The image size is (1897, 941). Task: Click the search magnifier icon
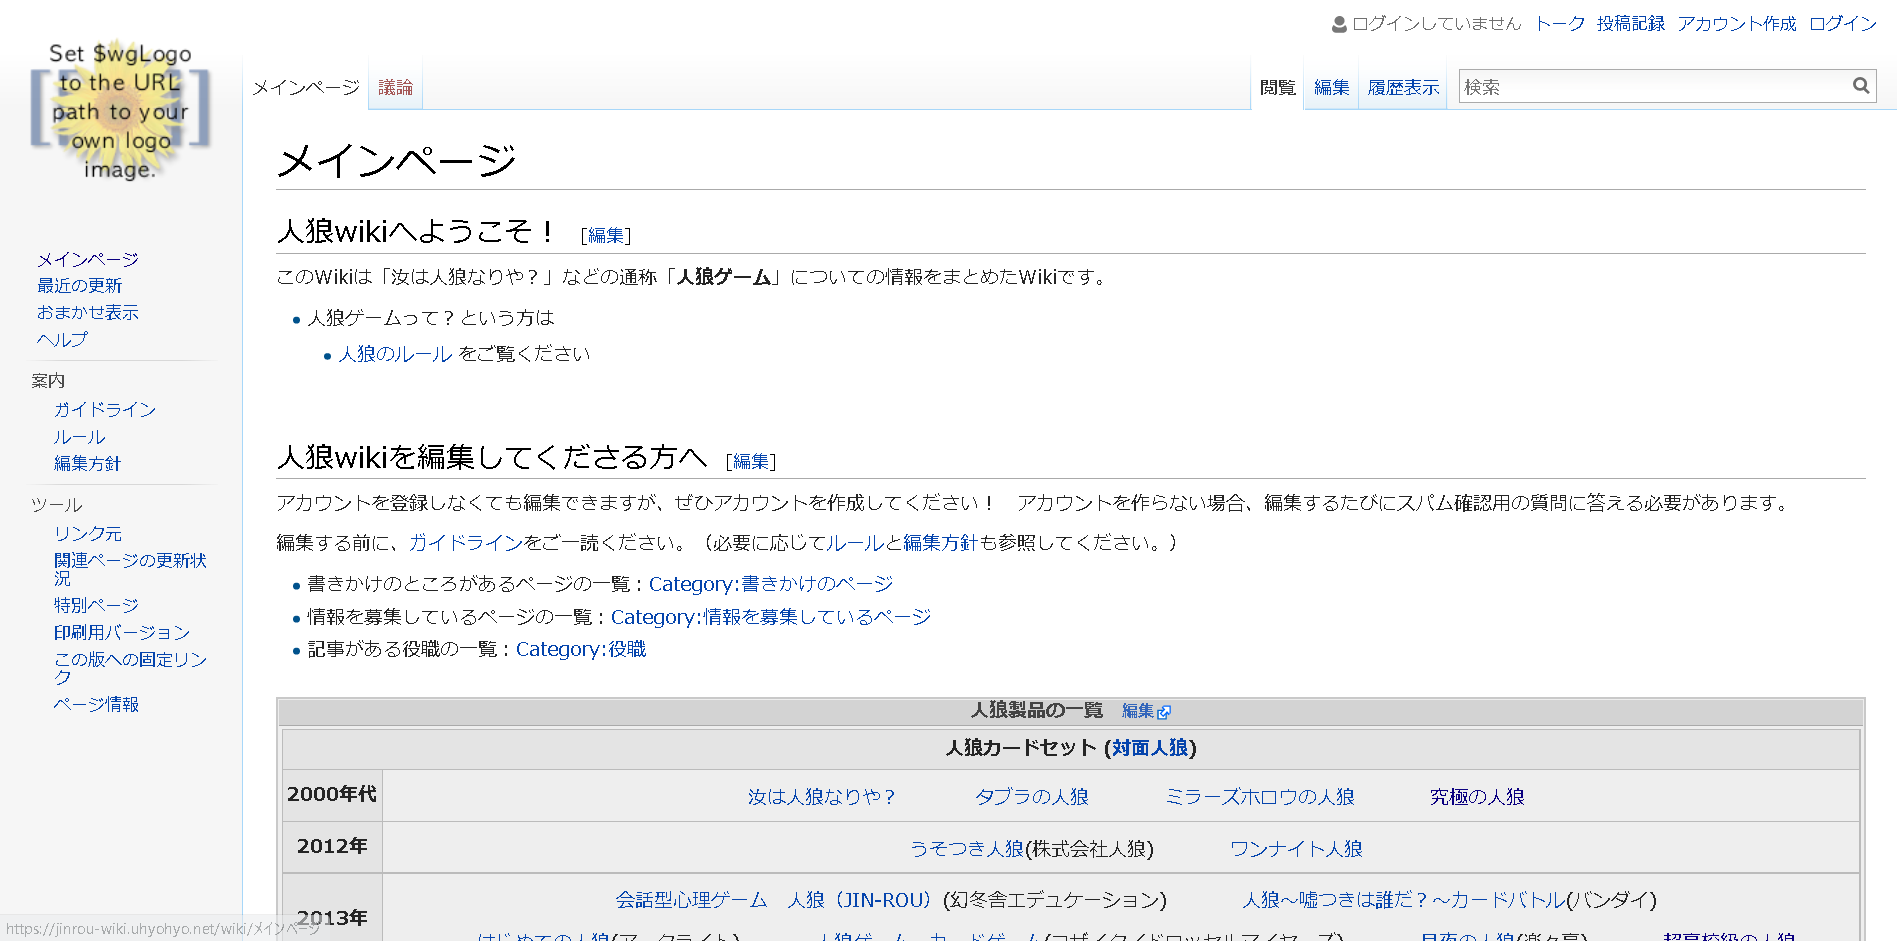[x=1860, y=86]
